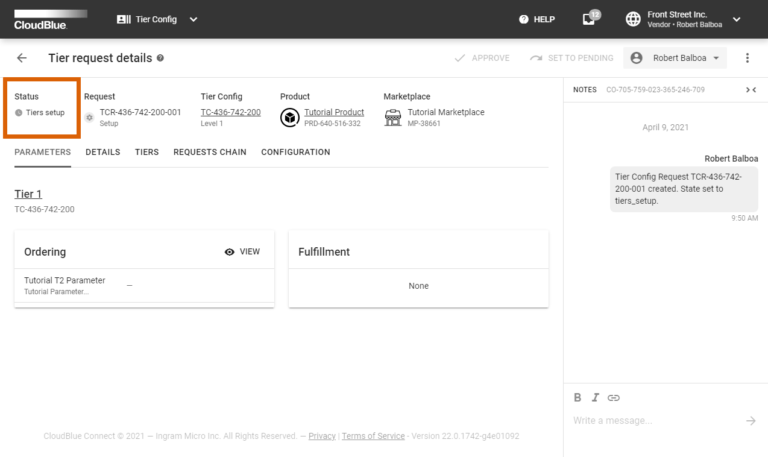Collapse the NOTES panel

coord(751,90)
